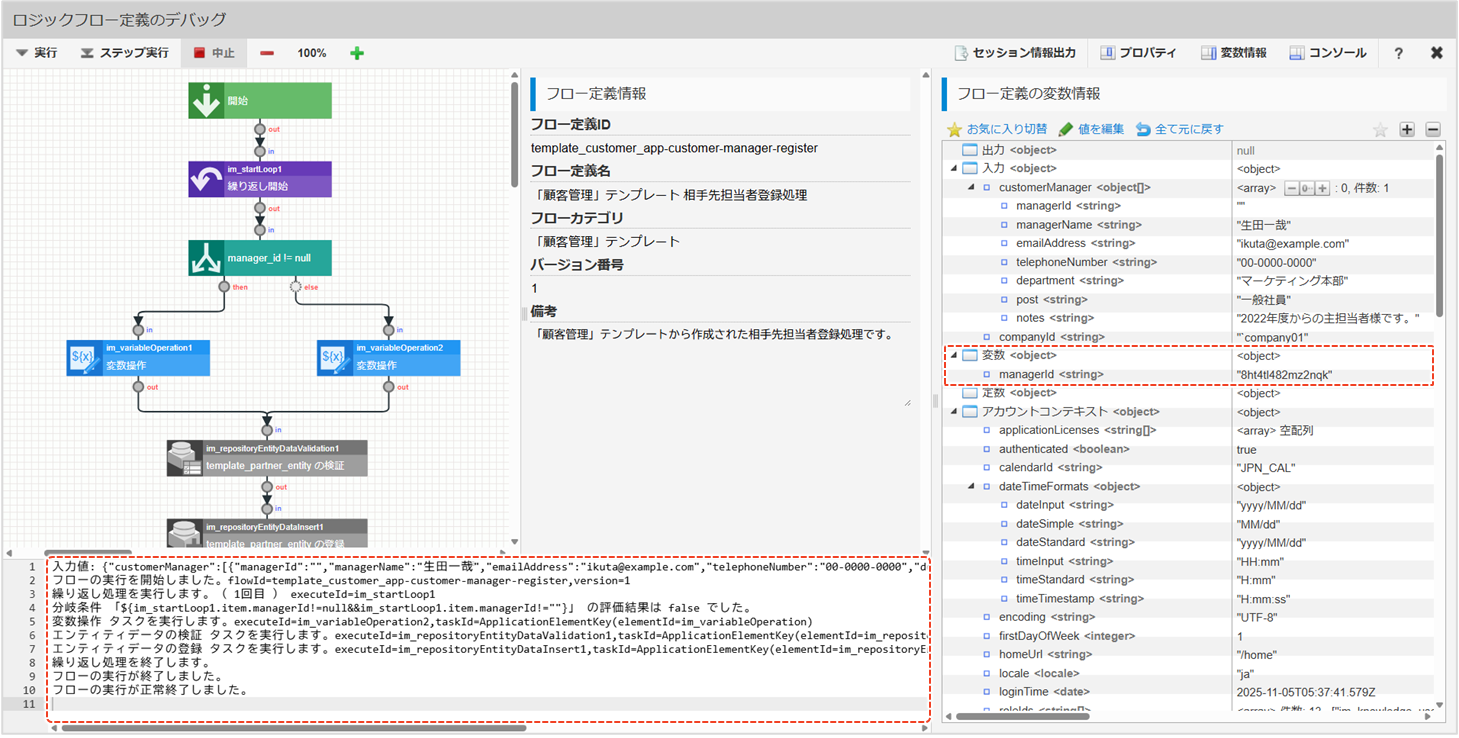Select the im_startLoop1 loop node icon

[206, 180]
